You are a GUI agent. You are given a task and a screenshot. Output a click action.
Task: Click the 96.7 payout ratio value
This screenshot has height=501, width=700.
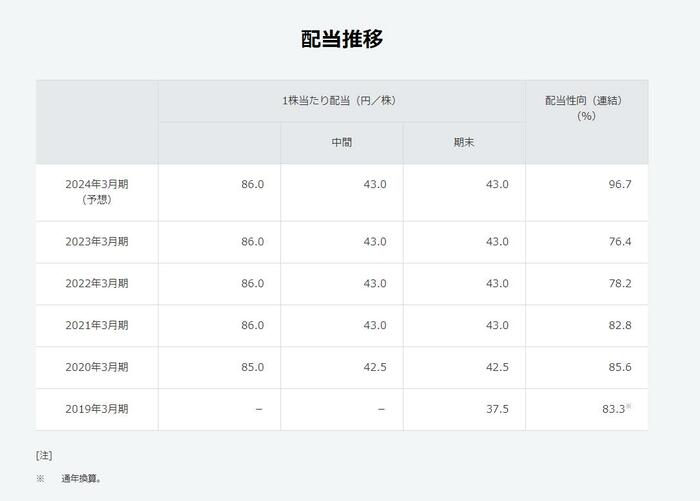(619, 185)
